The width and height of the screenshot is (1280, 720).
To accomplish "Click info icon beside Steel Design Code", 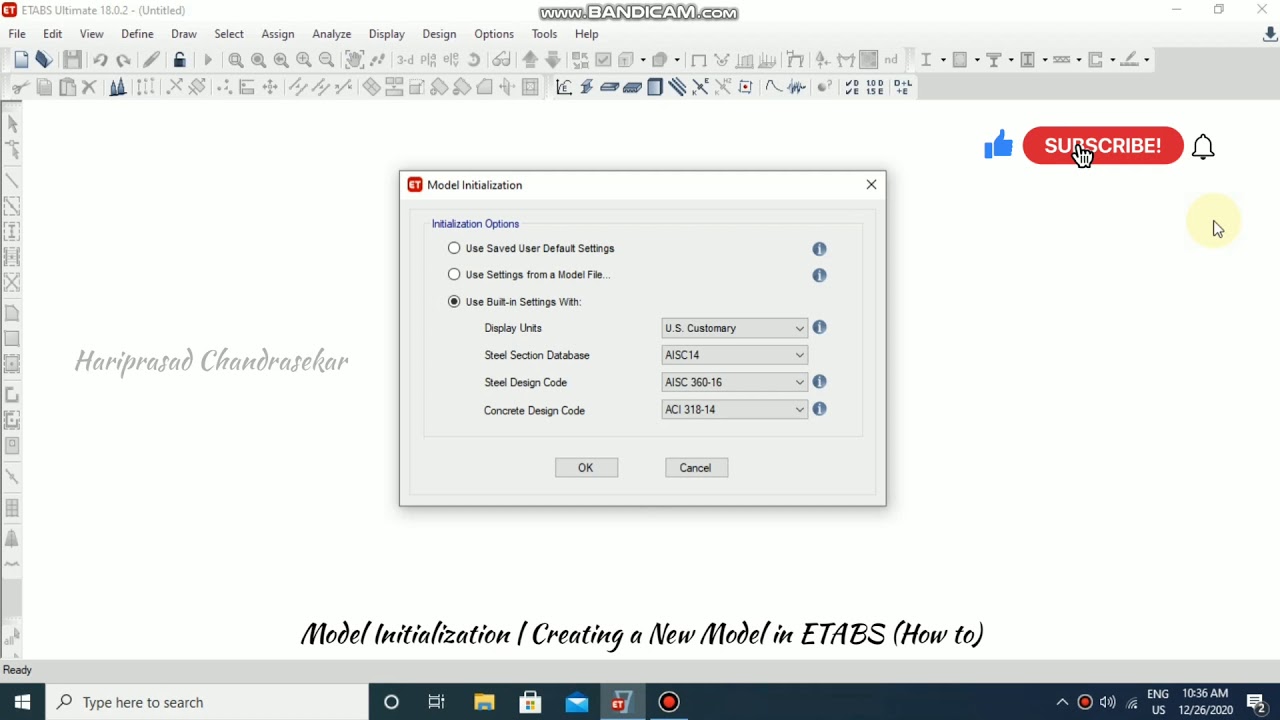I will 819,381.
